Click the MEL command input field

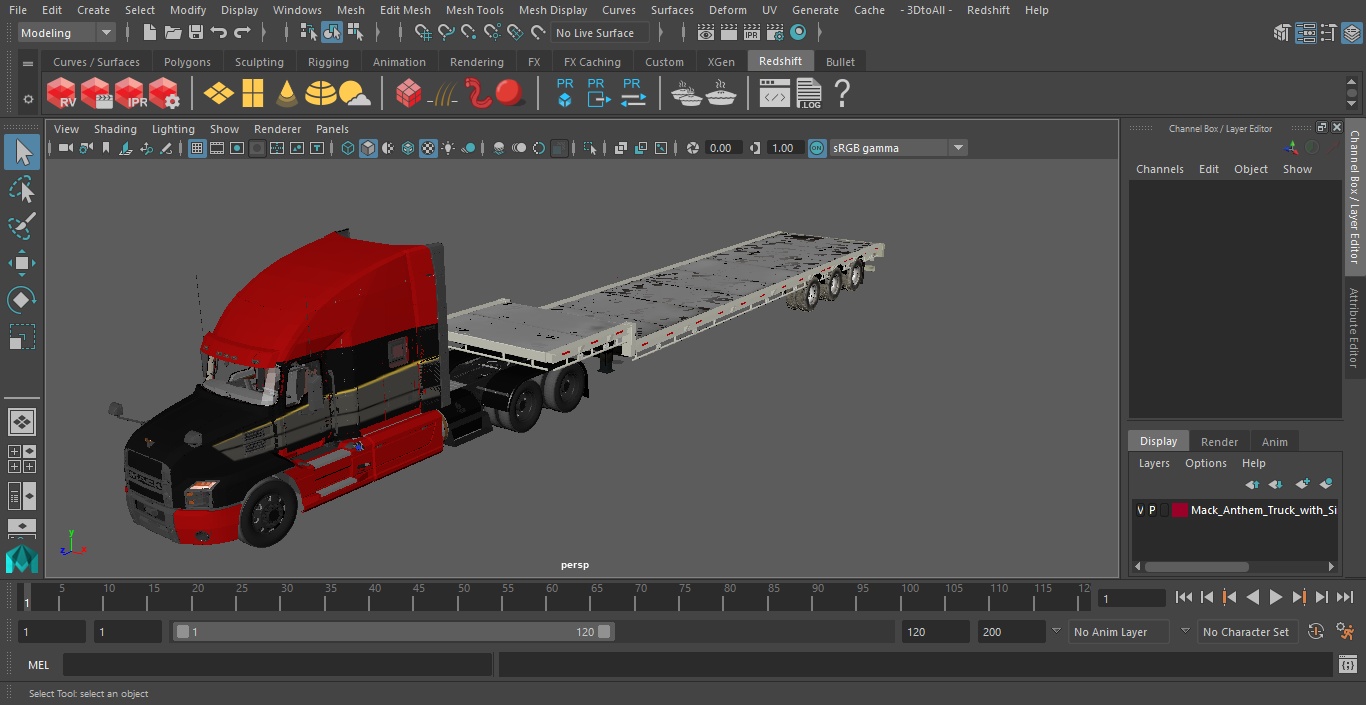point(278,665)
